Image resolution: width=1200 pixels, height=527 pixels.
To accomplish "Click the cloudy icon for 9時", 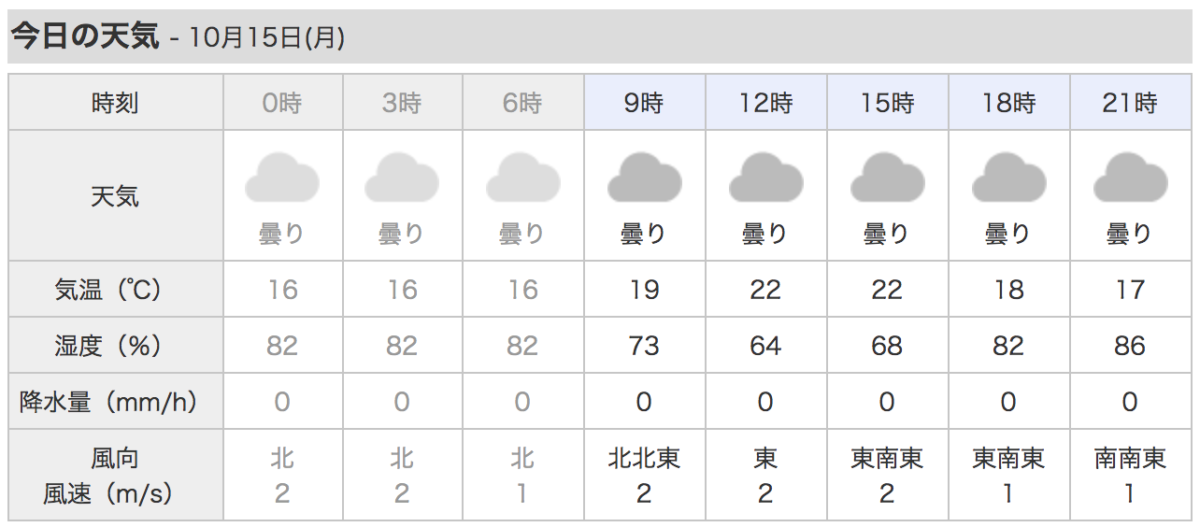I will pyautogui.click(x=645, y=178).
